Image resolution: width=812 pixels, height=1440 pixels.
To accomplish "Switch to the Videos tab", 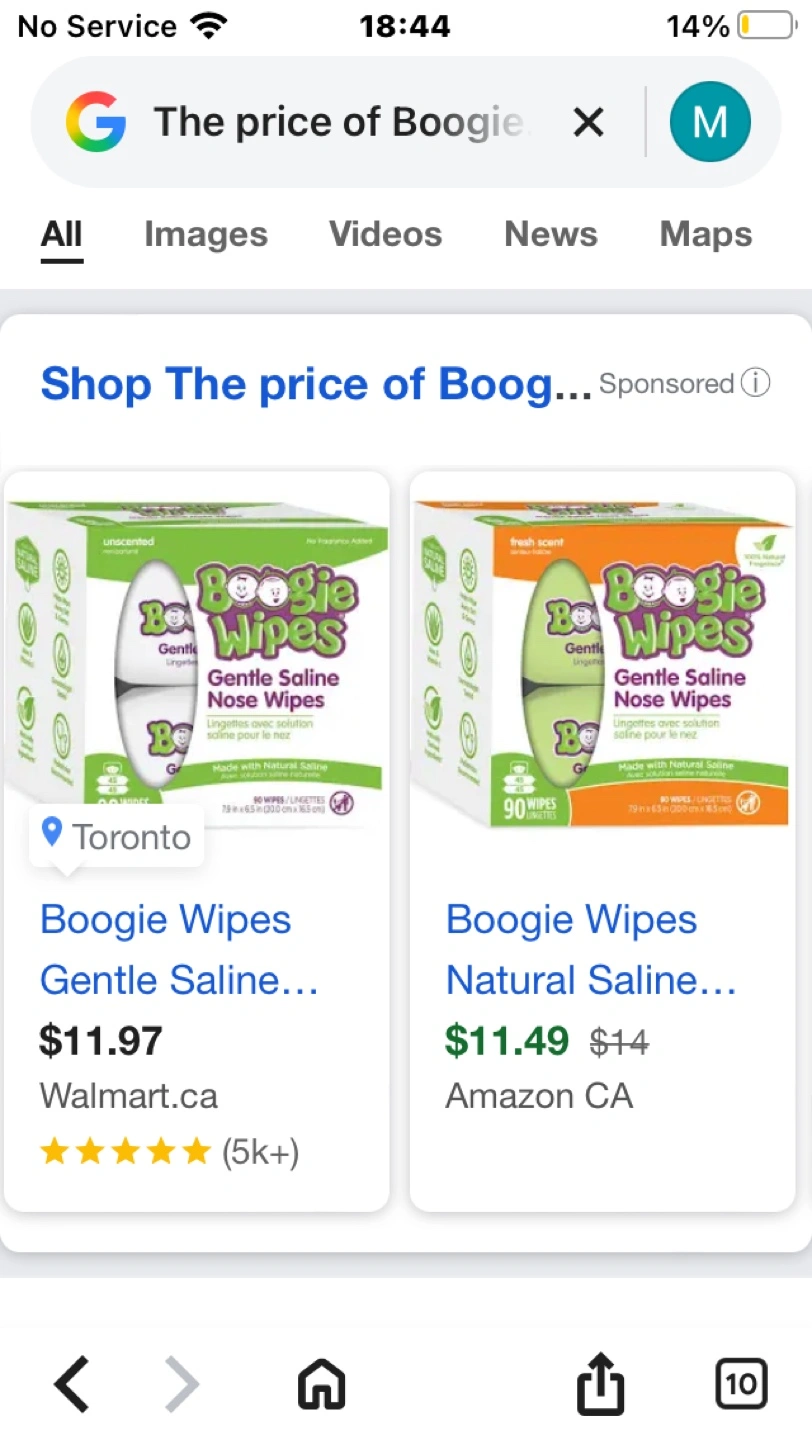I will pyautogui.click(x=385, y=234).
